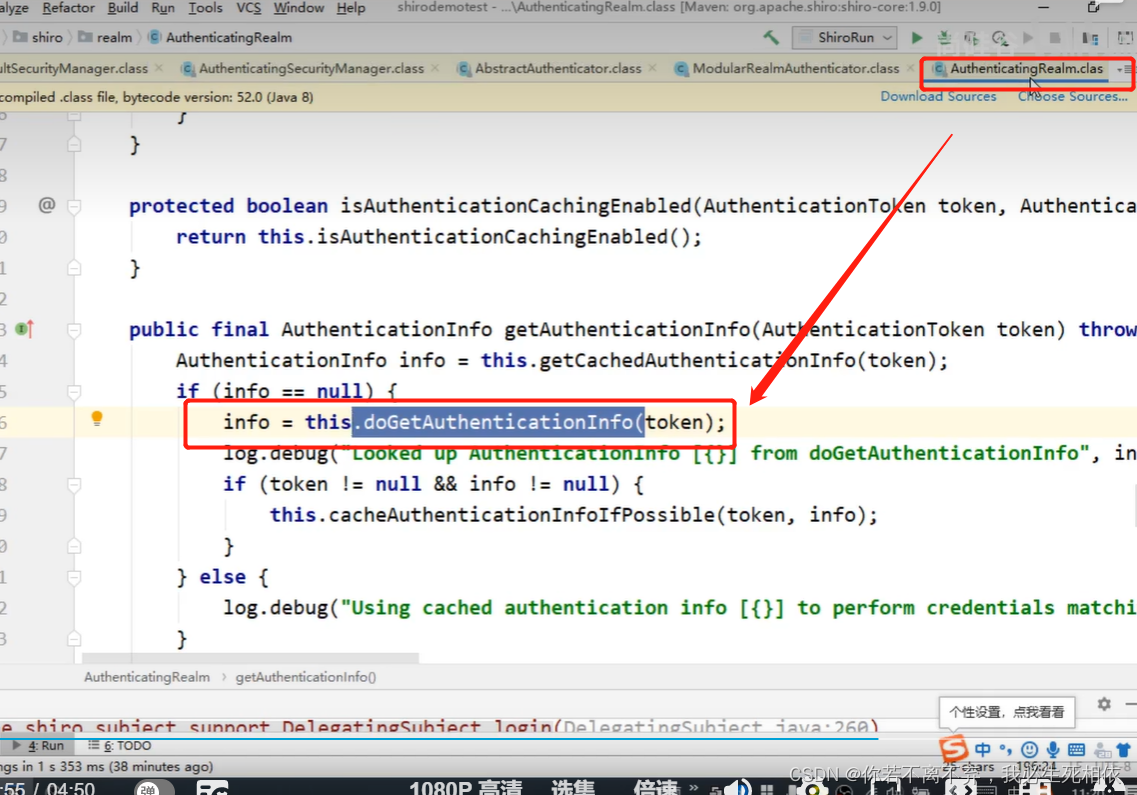Click the shiro breadcrumb in navigation bar
Image resolution: width=1137 pixels, height=795 pixels.
pyautogui.click(x=39, y=37)
